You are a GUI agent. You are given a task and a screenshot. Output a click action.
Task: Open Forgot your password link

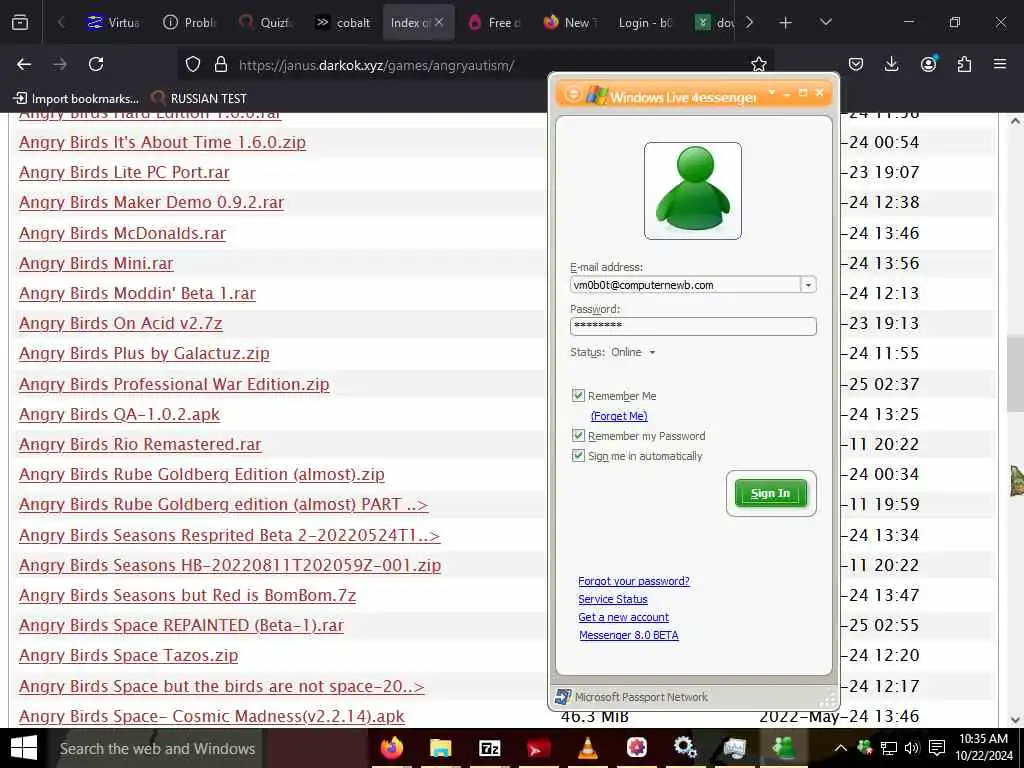pos(633,581)
